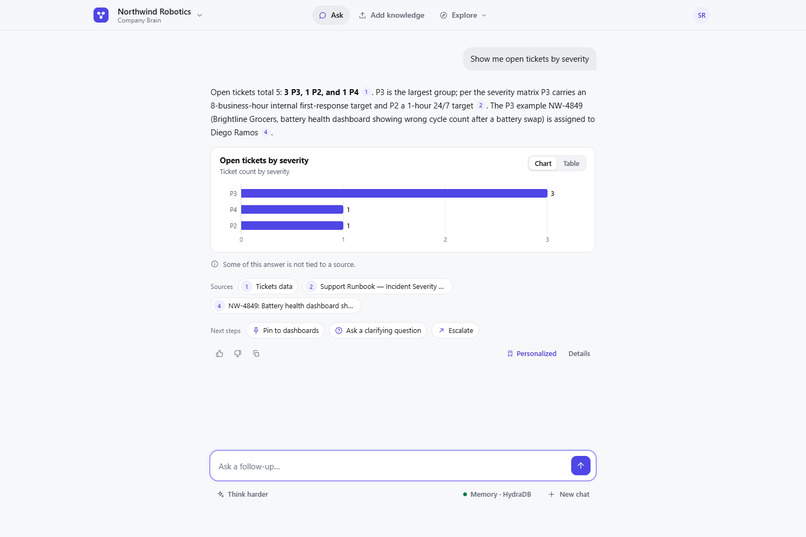Click the thumbs down feedback icon
Screen dimensions: 806x537
pyautogui.click(x=237, y=354)
